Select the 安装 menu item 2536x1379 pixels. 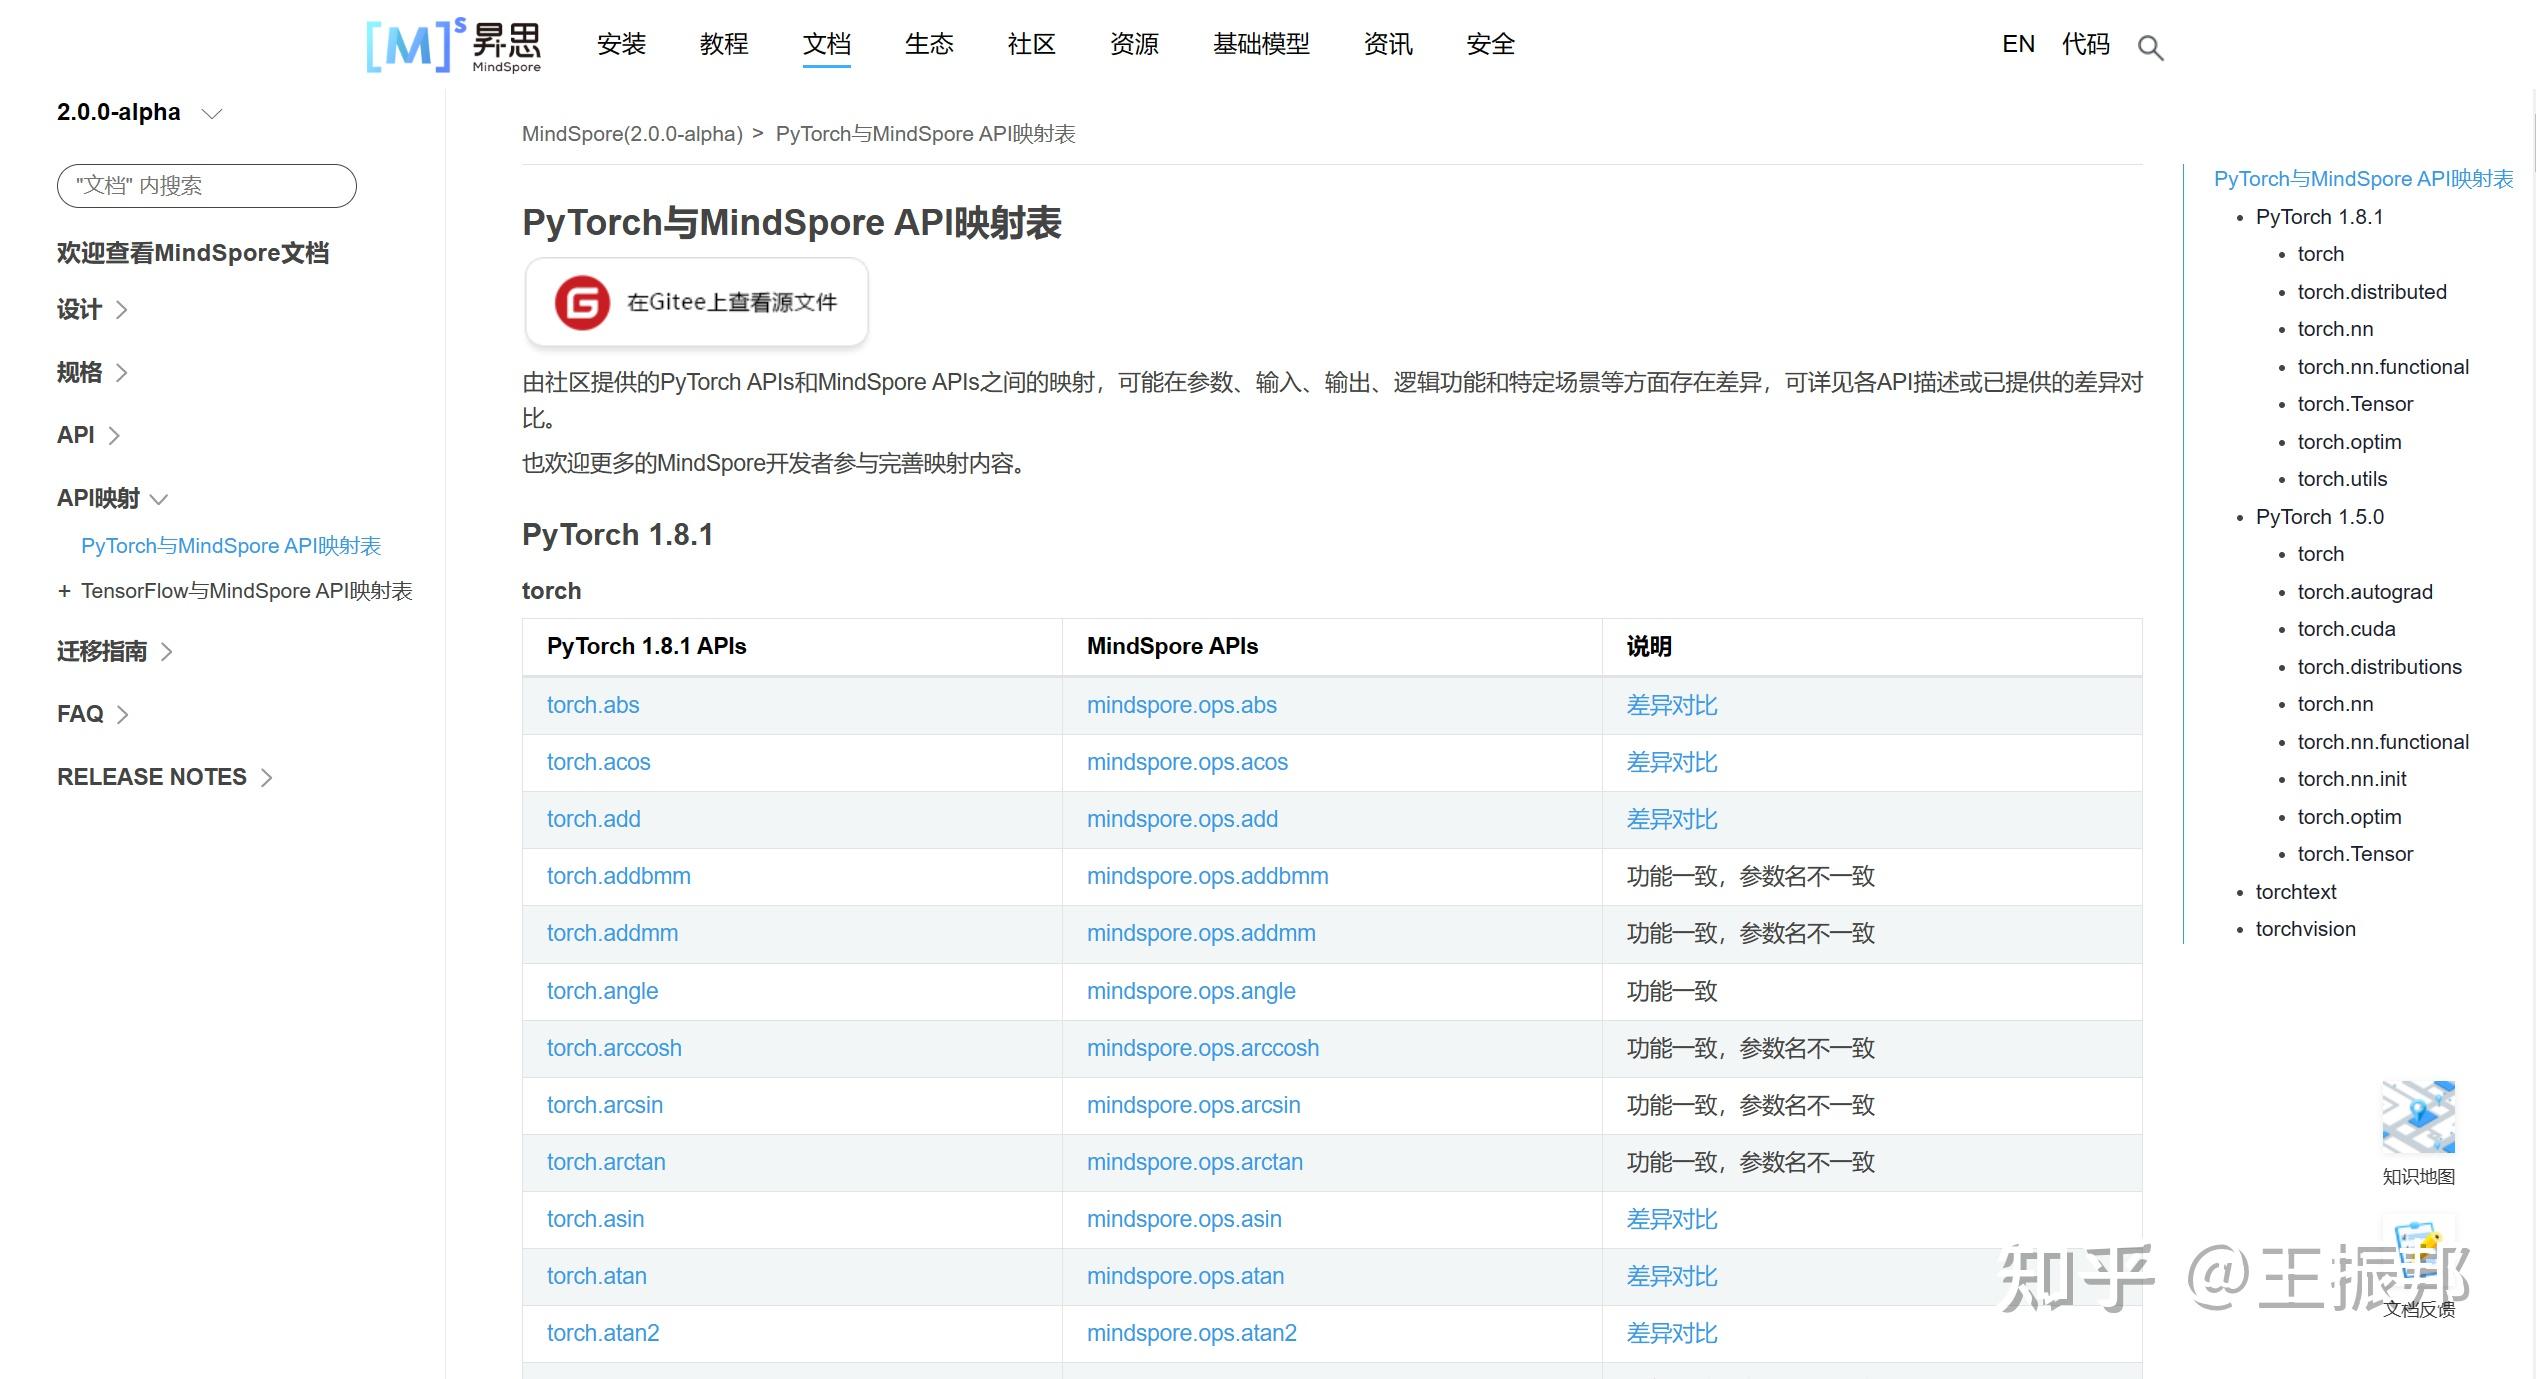coord(621,44)
